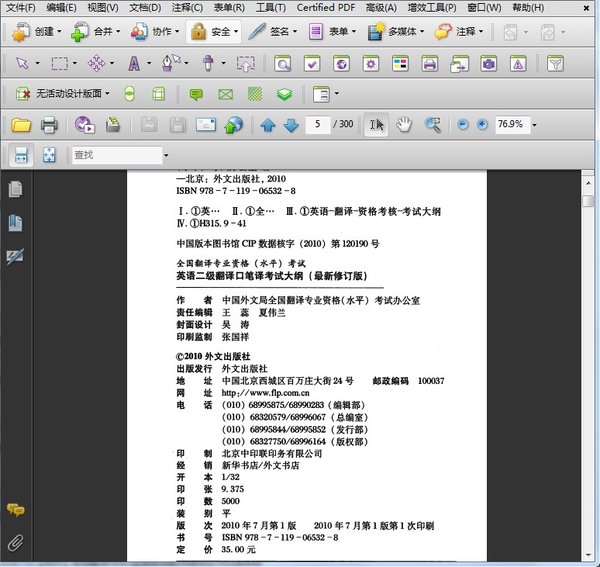The width and height of the screenshot is (600, 567).
Task: Go to next page with down arrow
Action: 290,125
